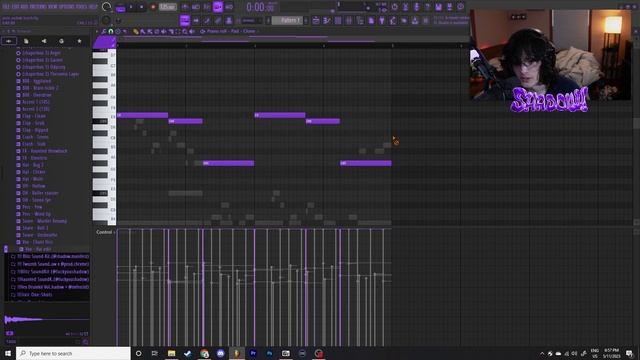
Task: Open File Explorer from the taskbar
Action: 171,353
